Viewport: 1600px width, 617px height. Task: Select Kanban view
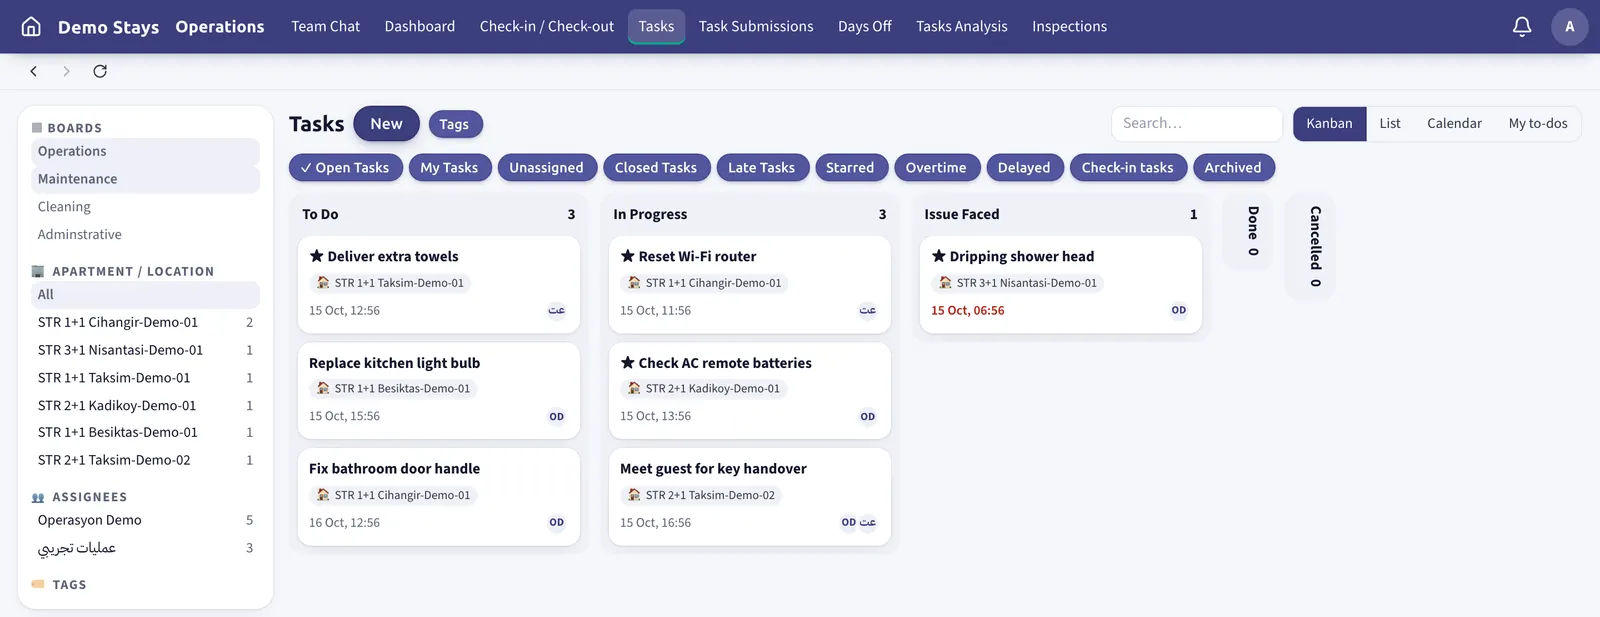pyautogui.click(x=1329, y=124)
